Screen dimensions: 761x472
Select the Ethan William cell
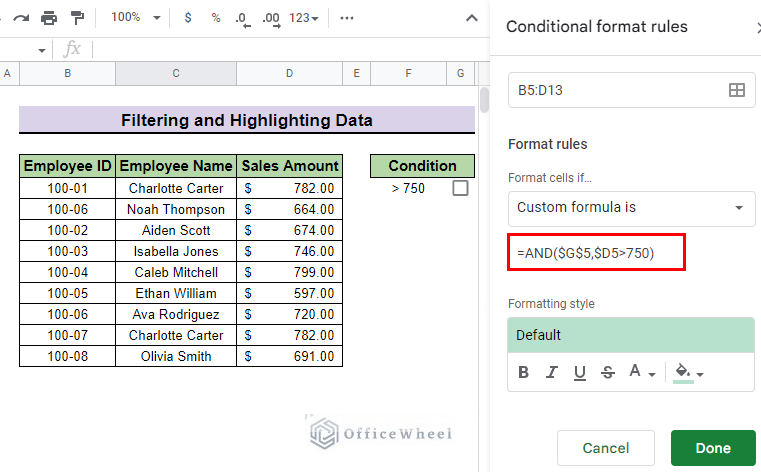click(176, 293)
